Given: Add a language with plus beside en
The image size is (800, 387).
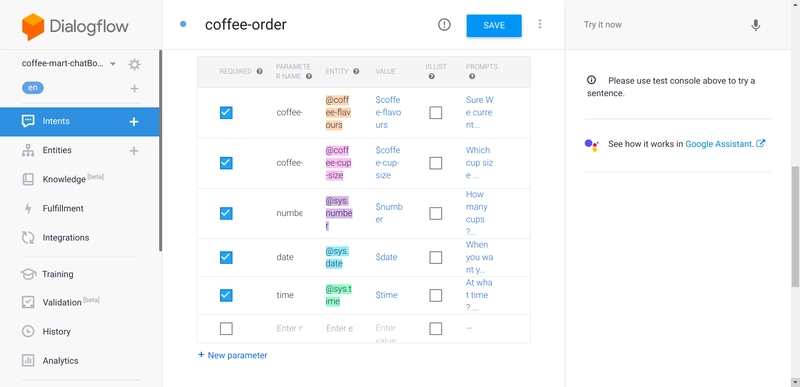Looking at the screenshot, I should tap(134, 89).
